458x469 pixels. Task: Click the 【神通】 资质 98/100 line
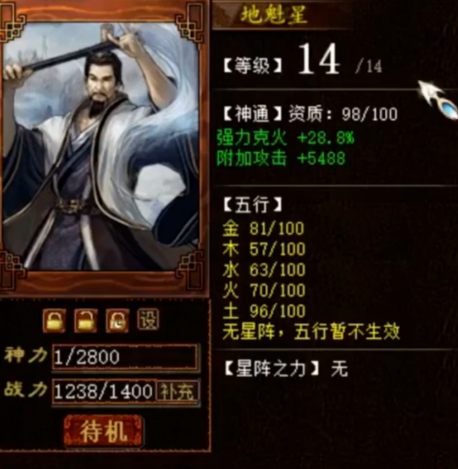(310, 114)
